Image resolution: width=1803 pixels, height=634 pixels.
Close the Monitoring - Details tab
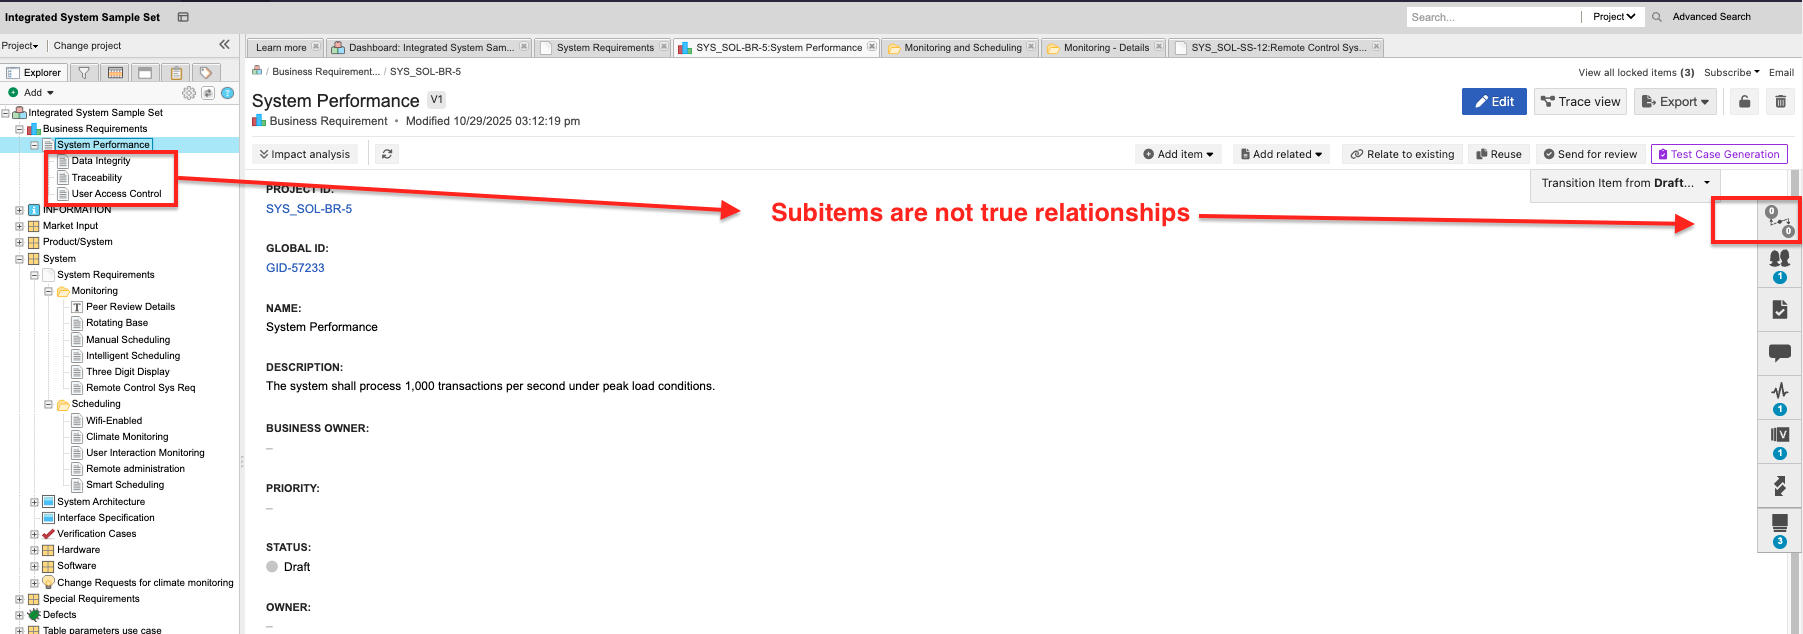(1159, 47)
